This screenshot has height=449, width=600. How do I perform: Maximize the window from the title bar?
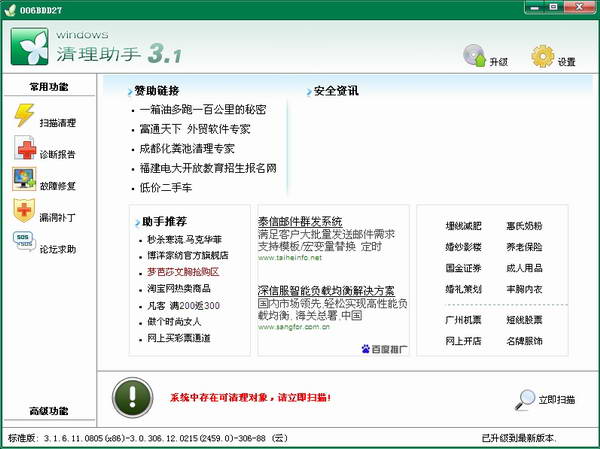(553, 7)
